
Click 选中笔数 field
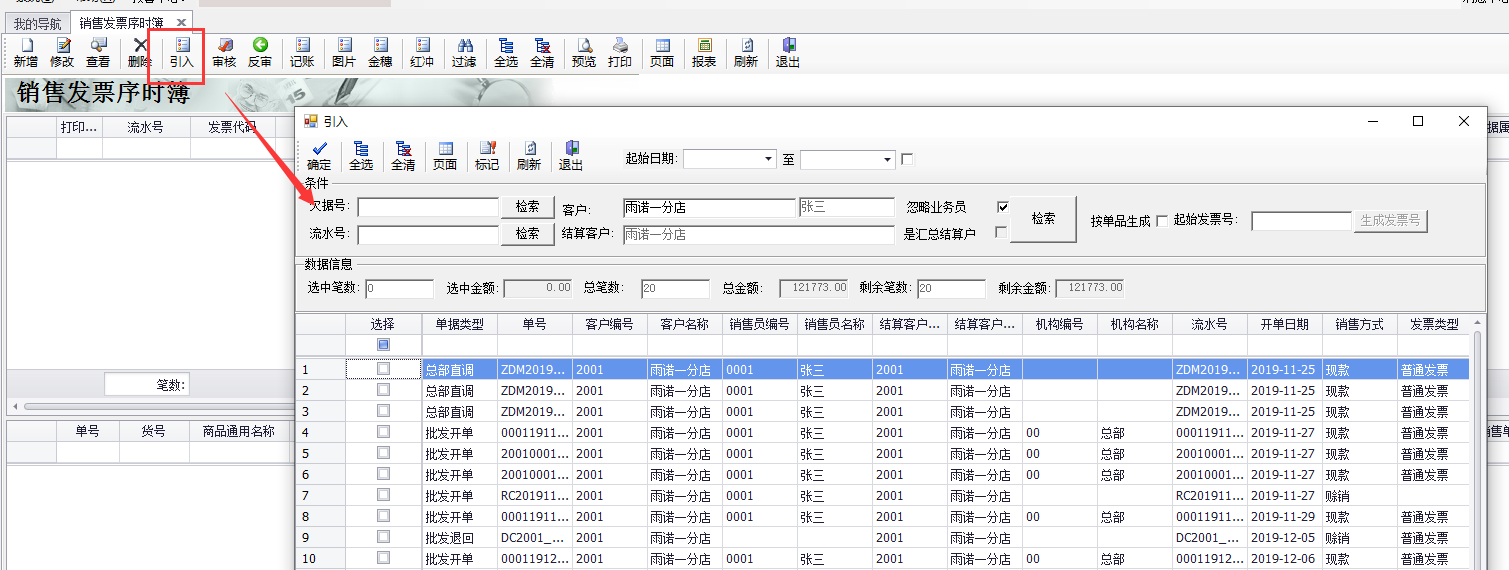[x=399, y=289]
